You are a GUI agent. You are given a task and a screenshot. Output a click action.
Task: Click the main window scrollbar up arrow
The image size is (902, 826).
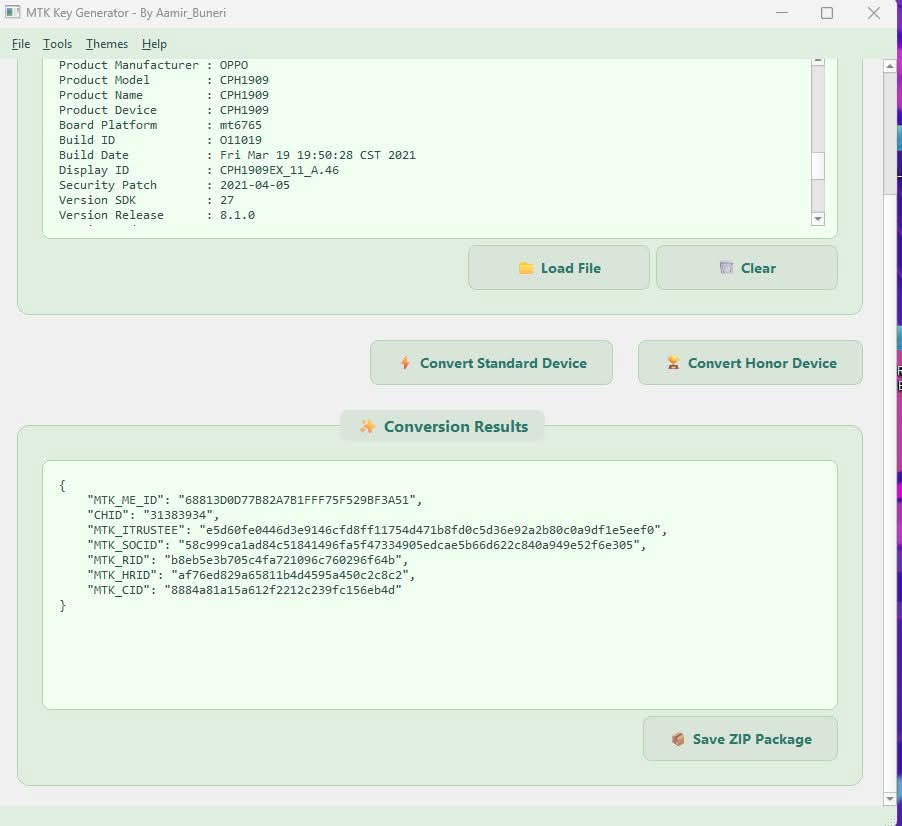[890, 66]
